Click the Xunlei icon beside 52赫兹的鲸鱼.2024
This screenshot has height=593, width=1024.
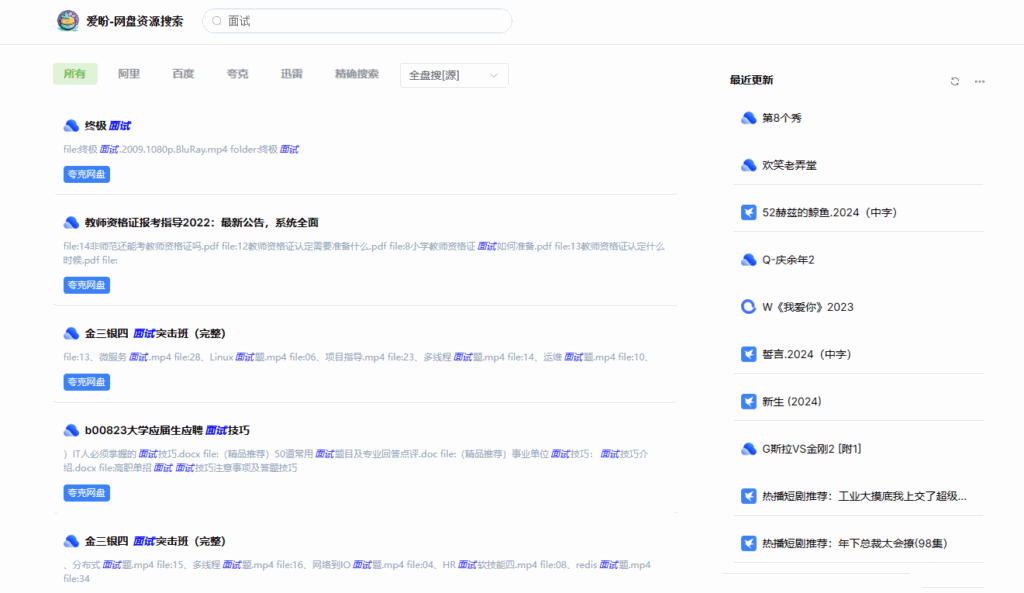[748, 212]
